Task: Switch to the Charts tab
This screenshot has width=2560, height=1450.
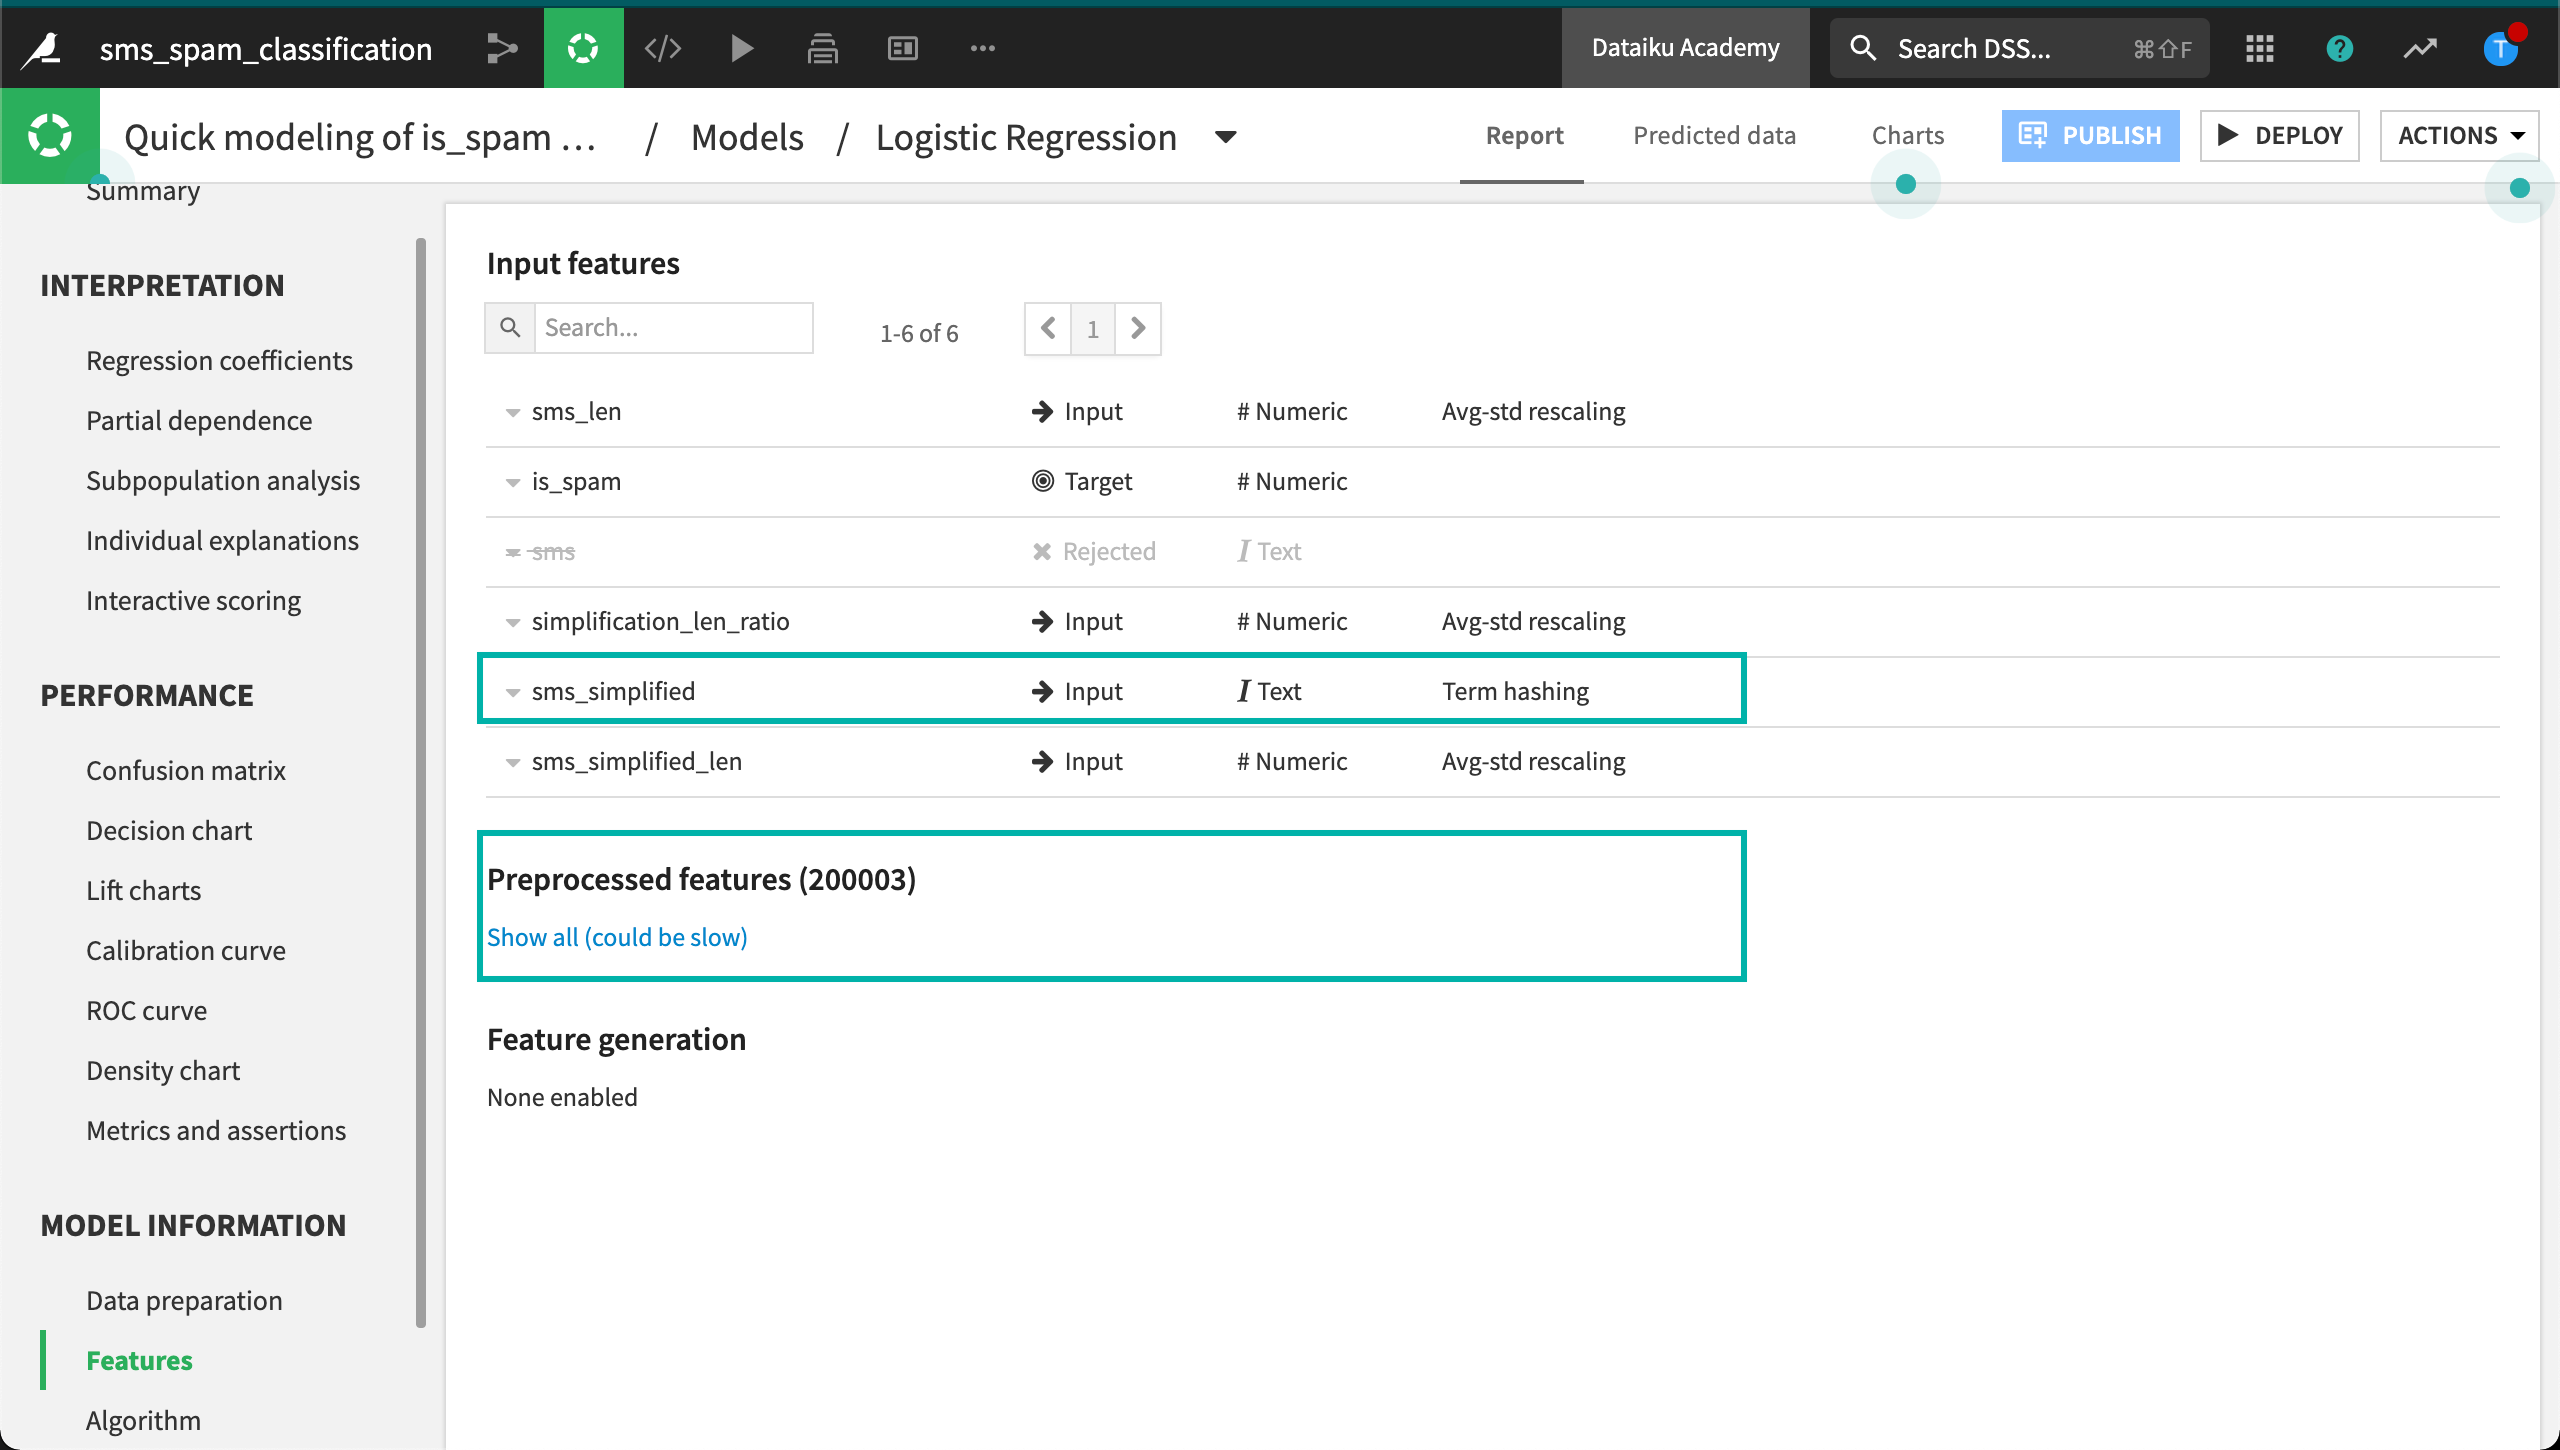Action: coord(1907,135)
